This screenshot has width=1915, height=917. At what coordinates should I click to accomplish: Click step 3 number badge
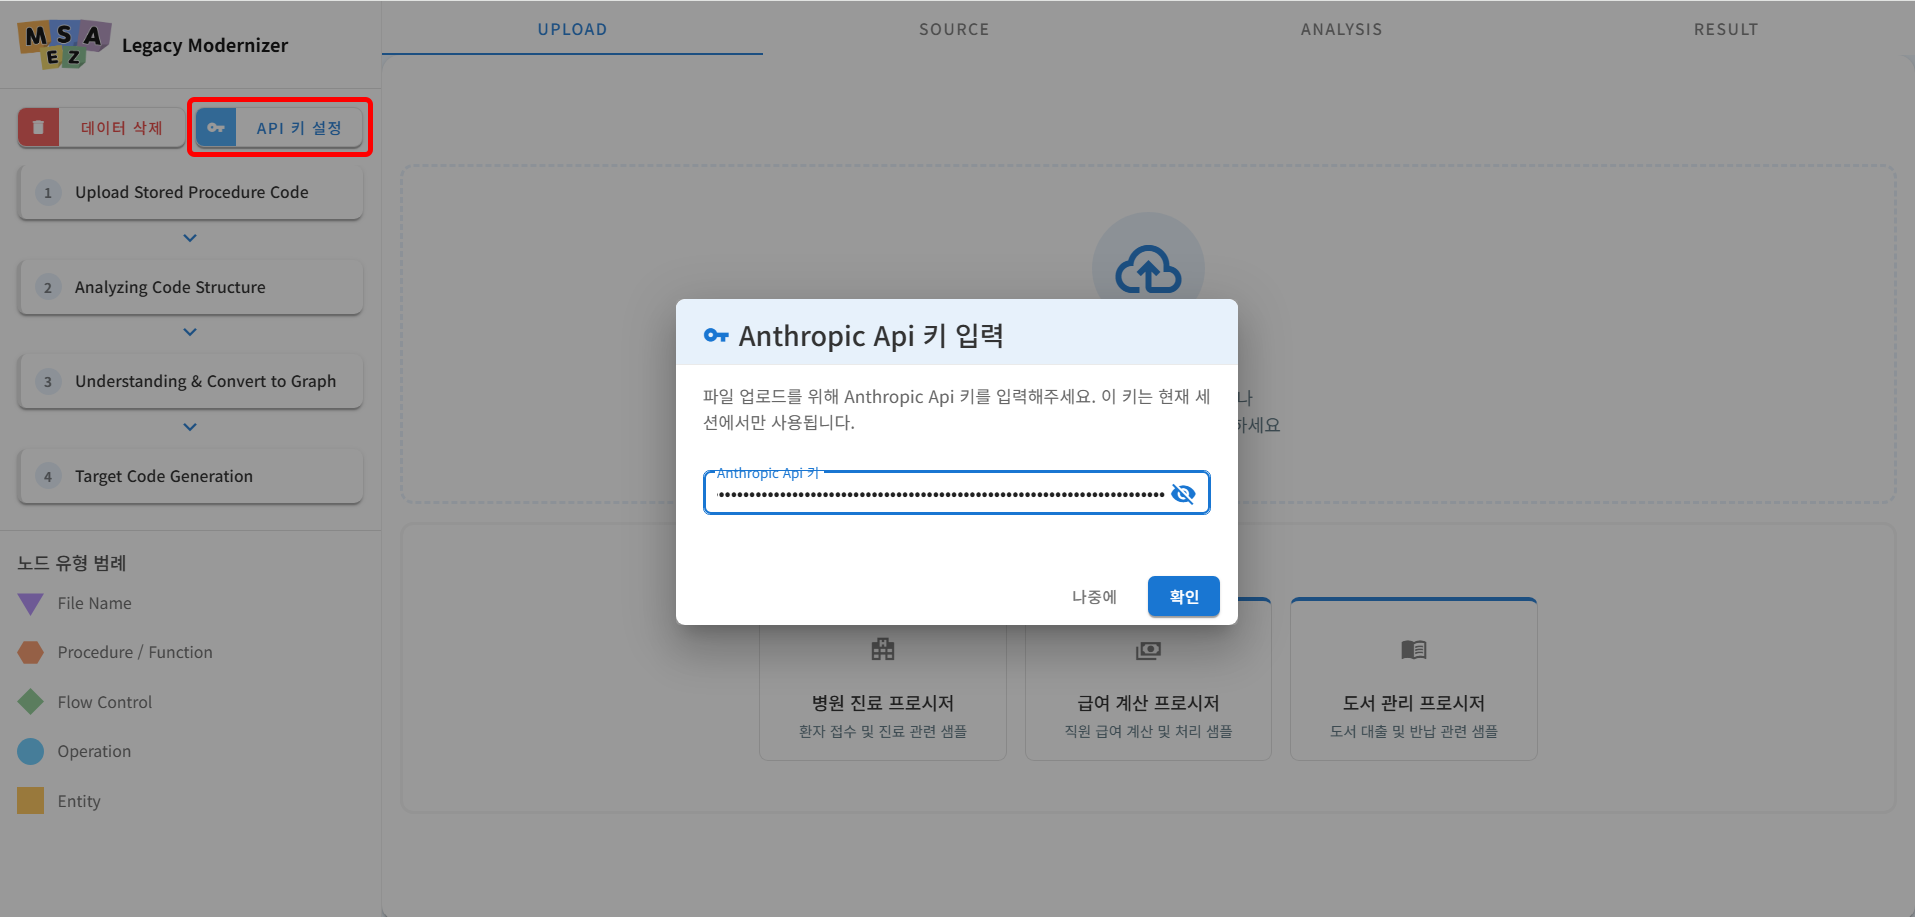pos(48,382)
